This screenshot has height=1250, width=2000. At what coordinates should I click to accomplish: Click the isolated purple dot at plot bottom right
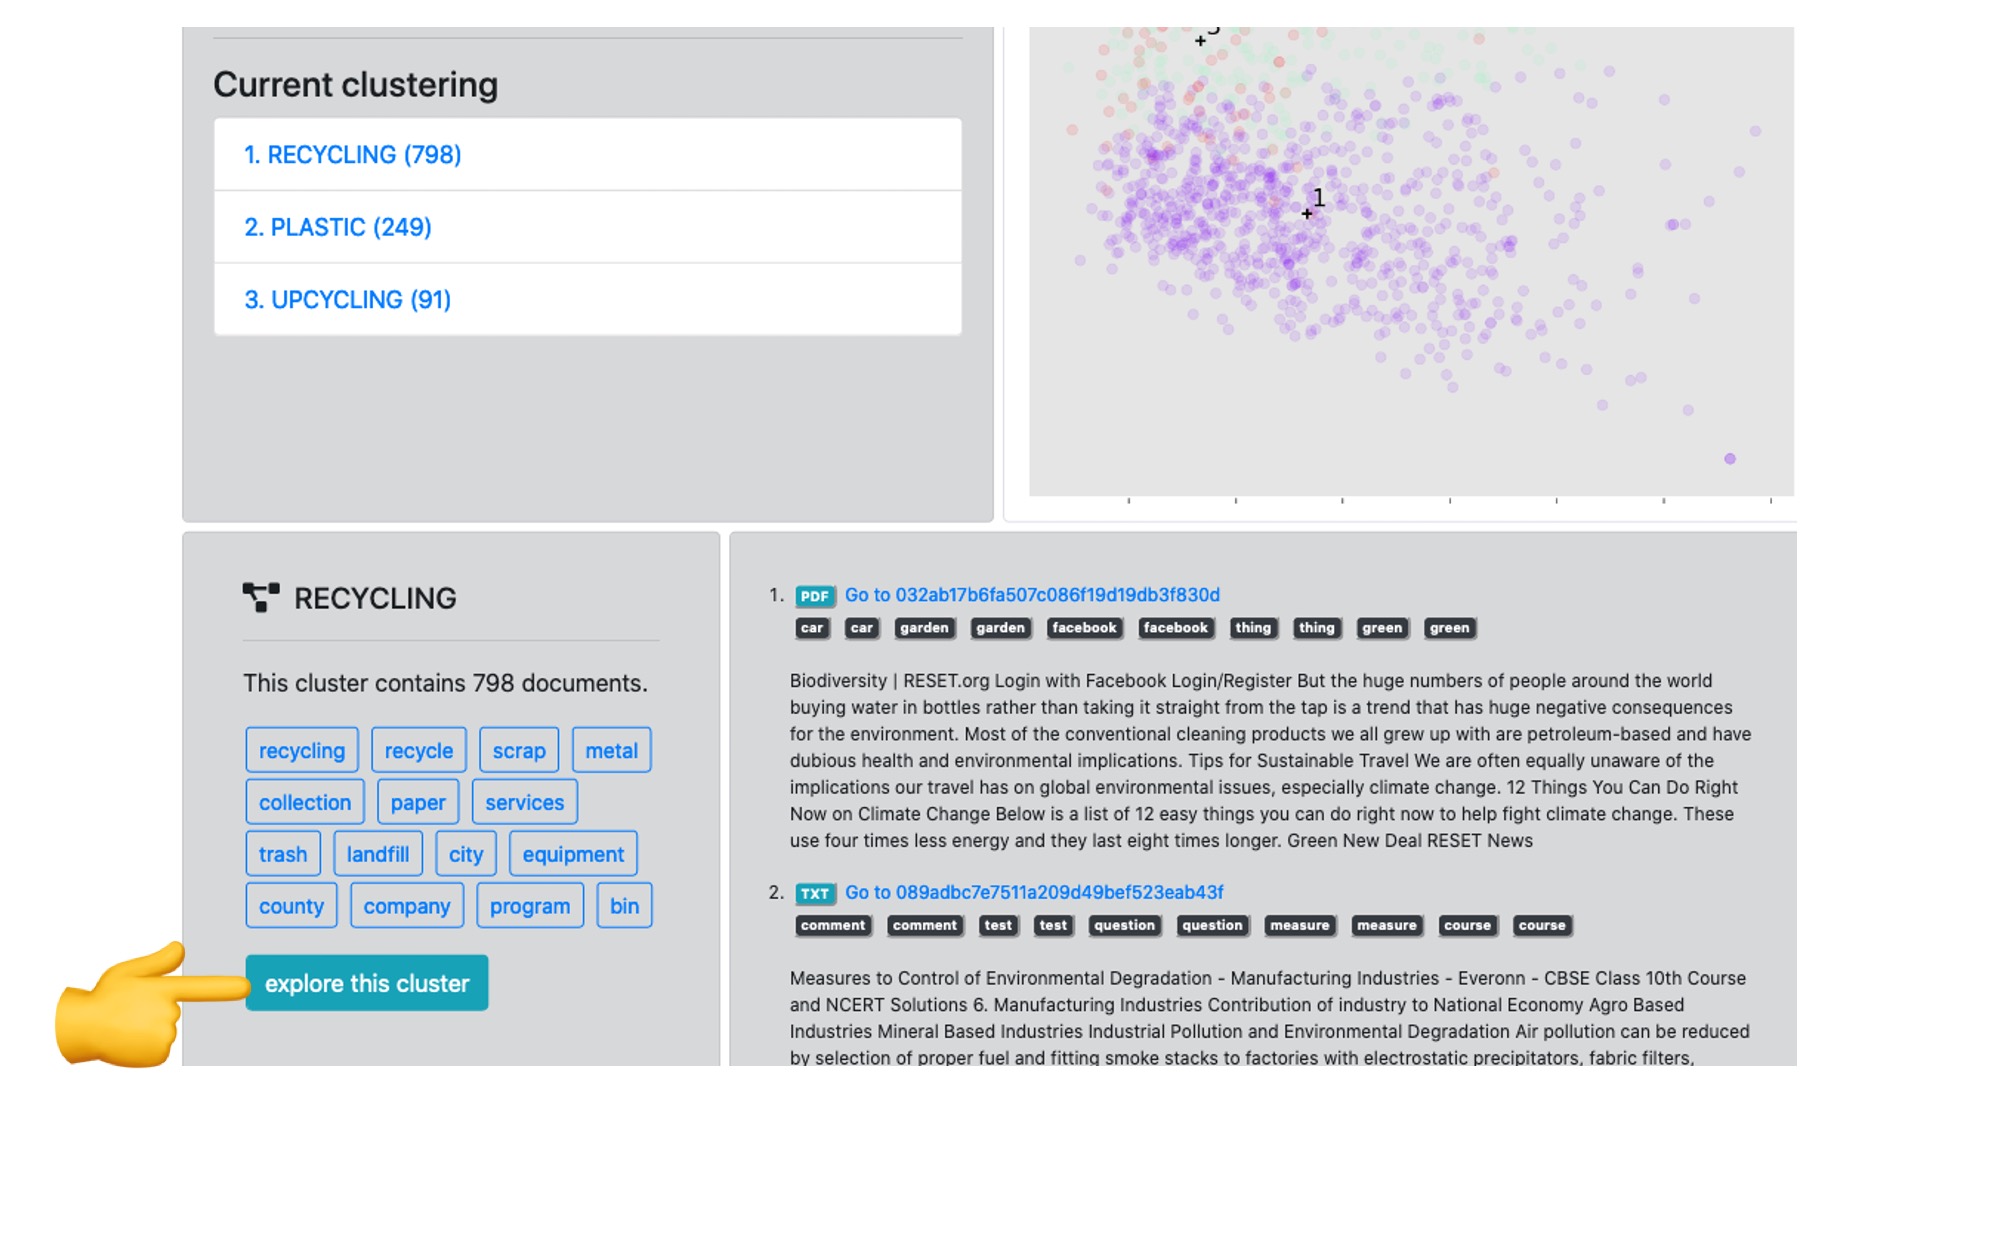pyautogui.click(x=1730, y=459)
